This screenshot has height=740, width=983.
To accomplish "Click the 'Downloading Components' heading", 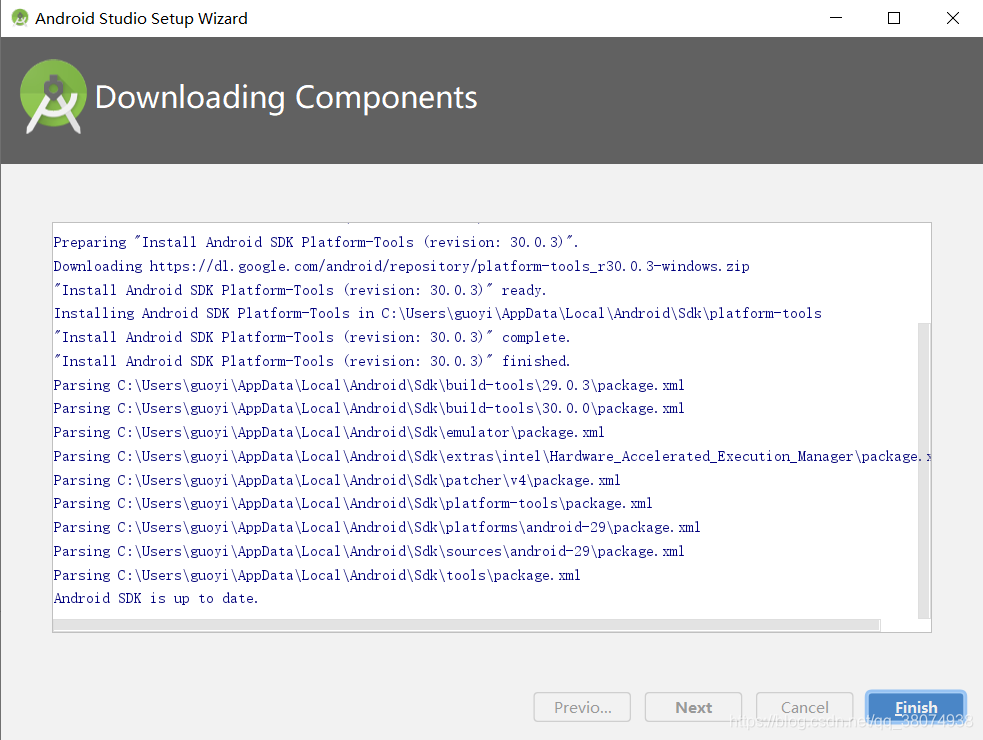I will pyautogui.click(x=286, y=97).
